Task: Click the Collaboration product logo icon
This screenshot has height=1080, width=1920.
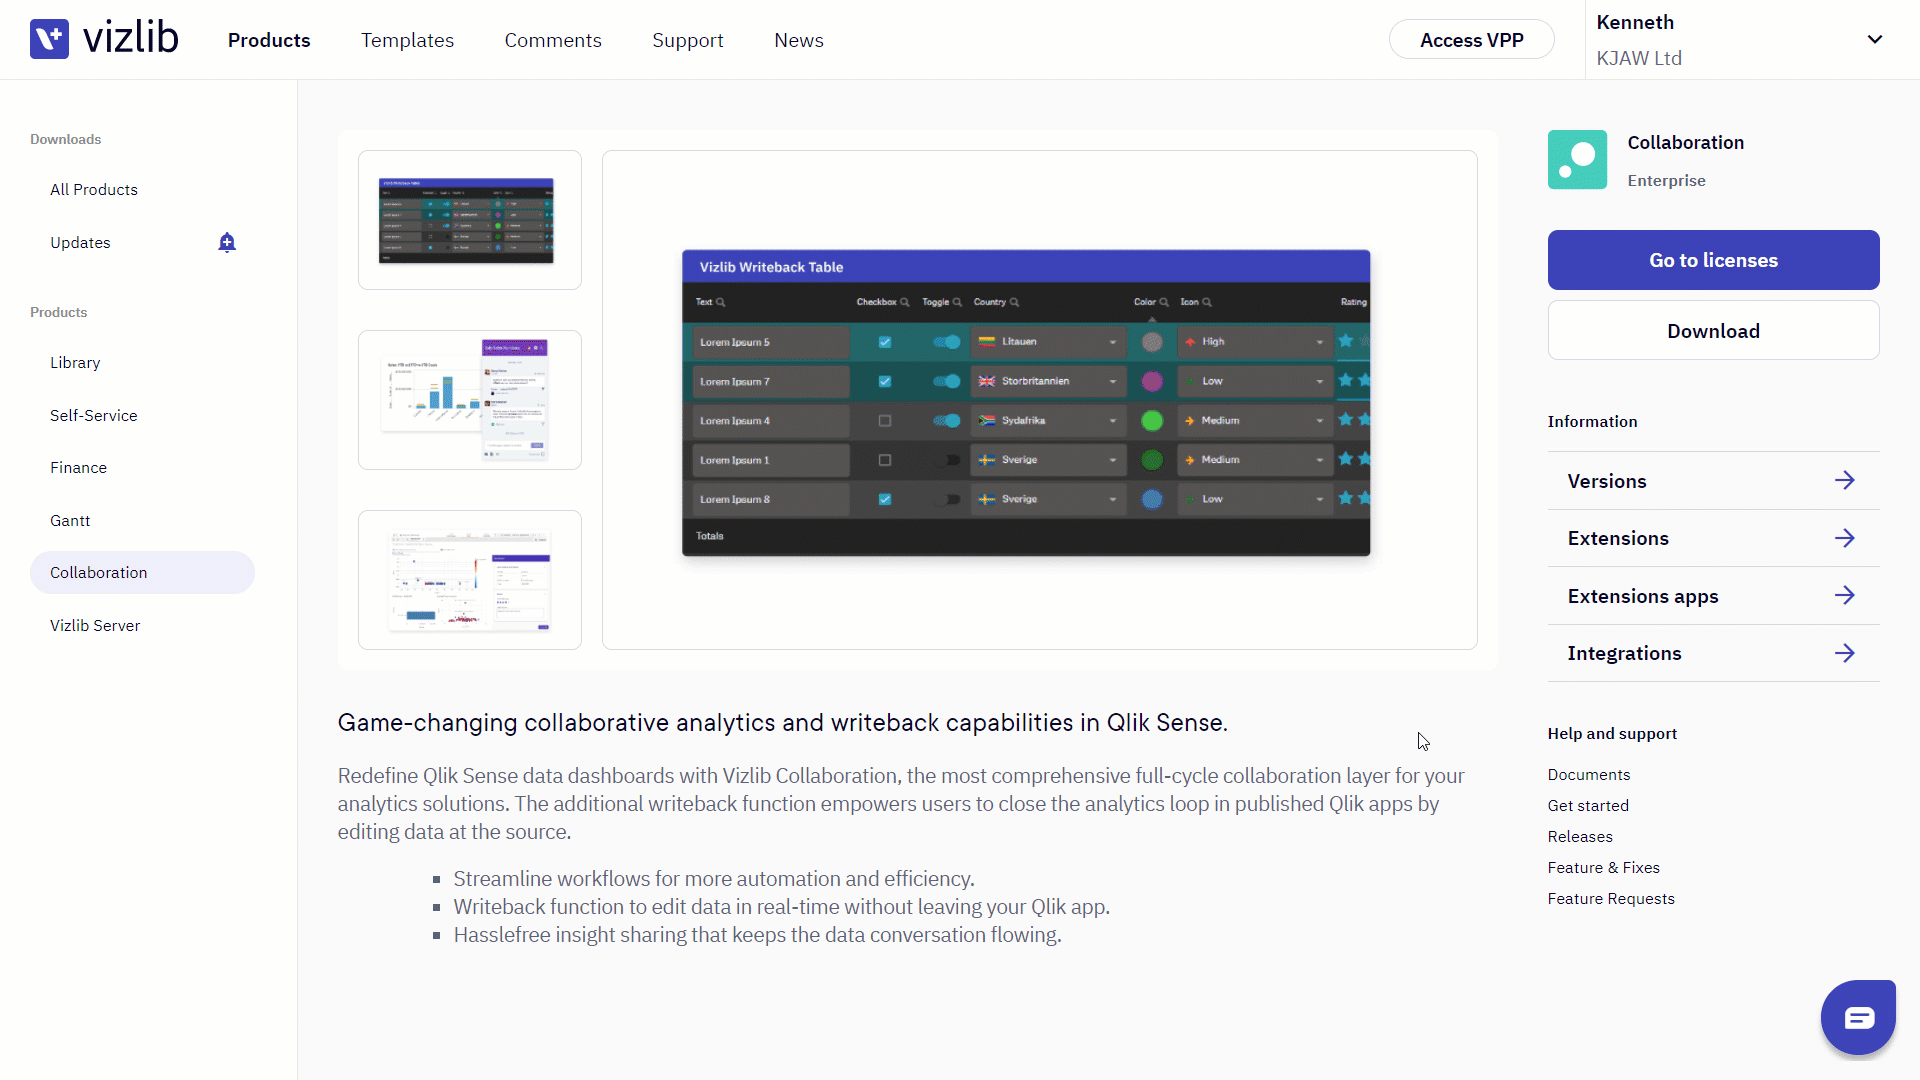Action: [x=1577, y=160]
